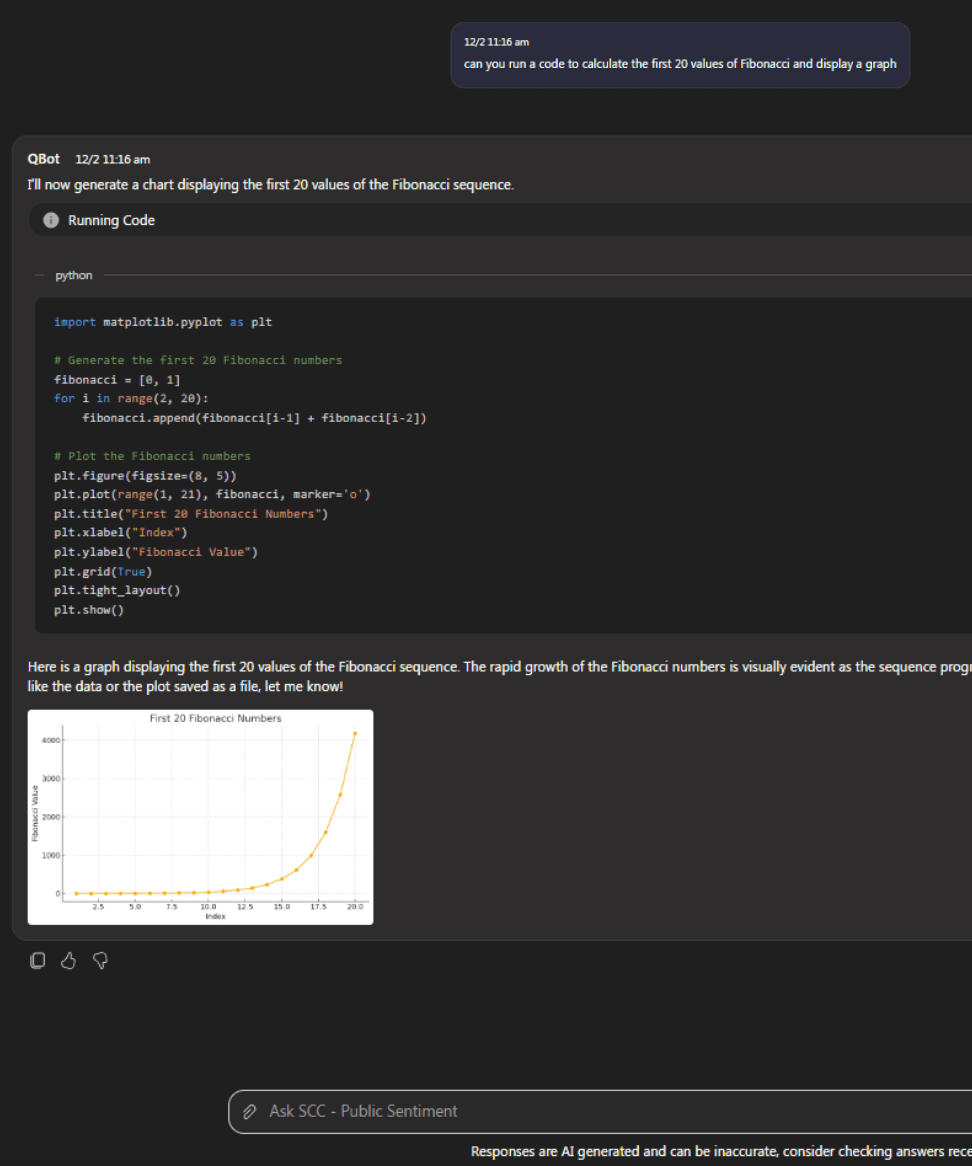This screenshot has height=1166, width=972.
Task: Click the info icon beside Running Code
Action: (51, 220)
